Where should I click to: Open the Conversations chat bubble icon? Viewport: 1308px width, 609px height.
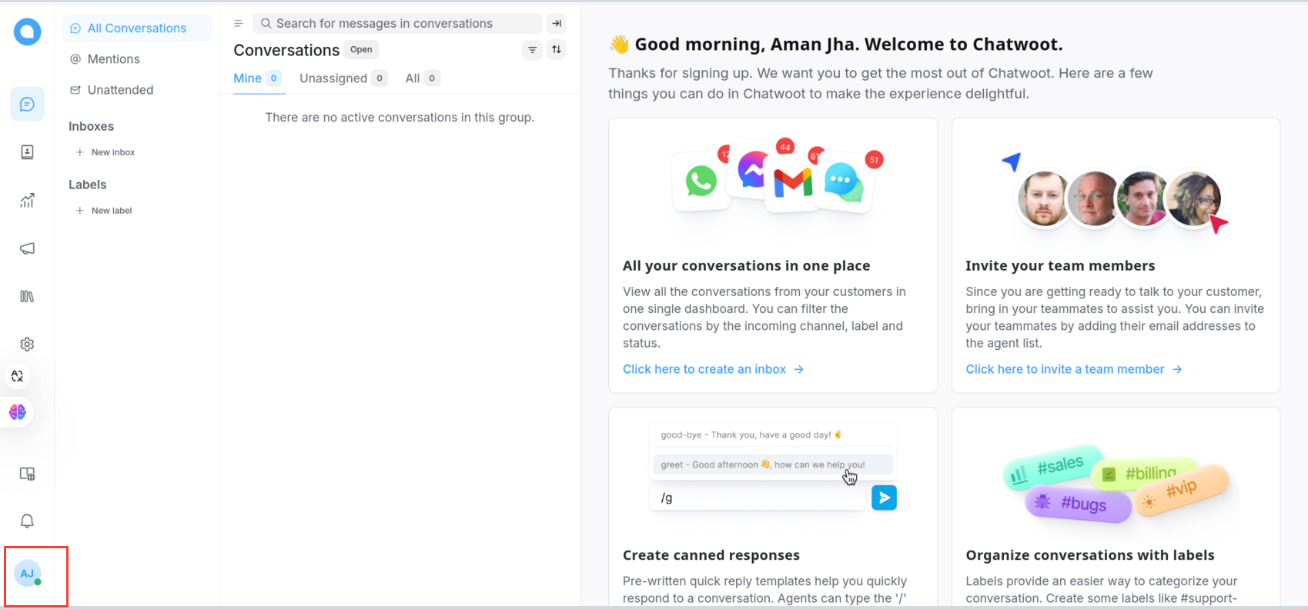[26, 103]
